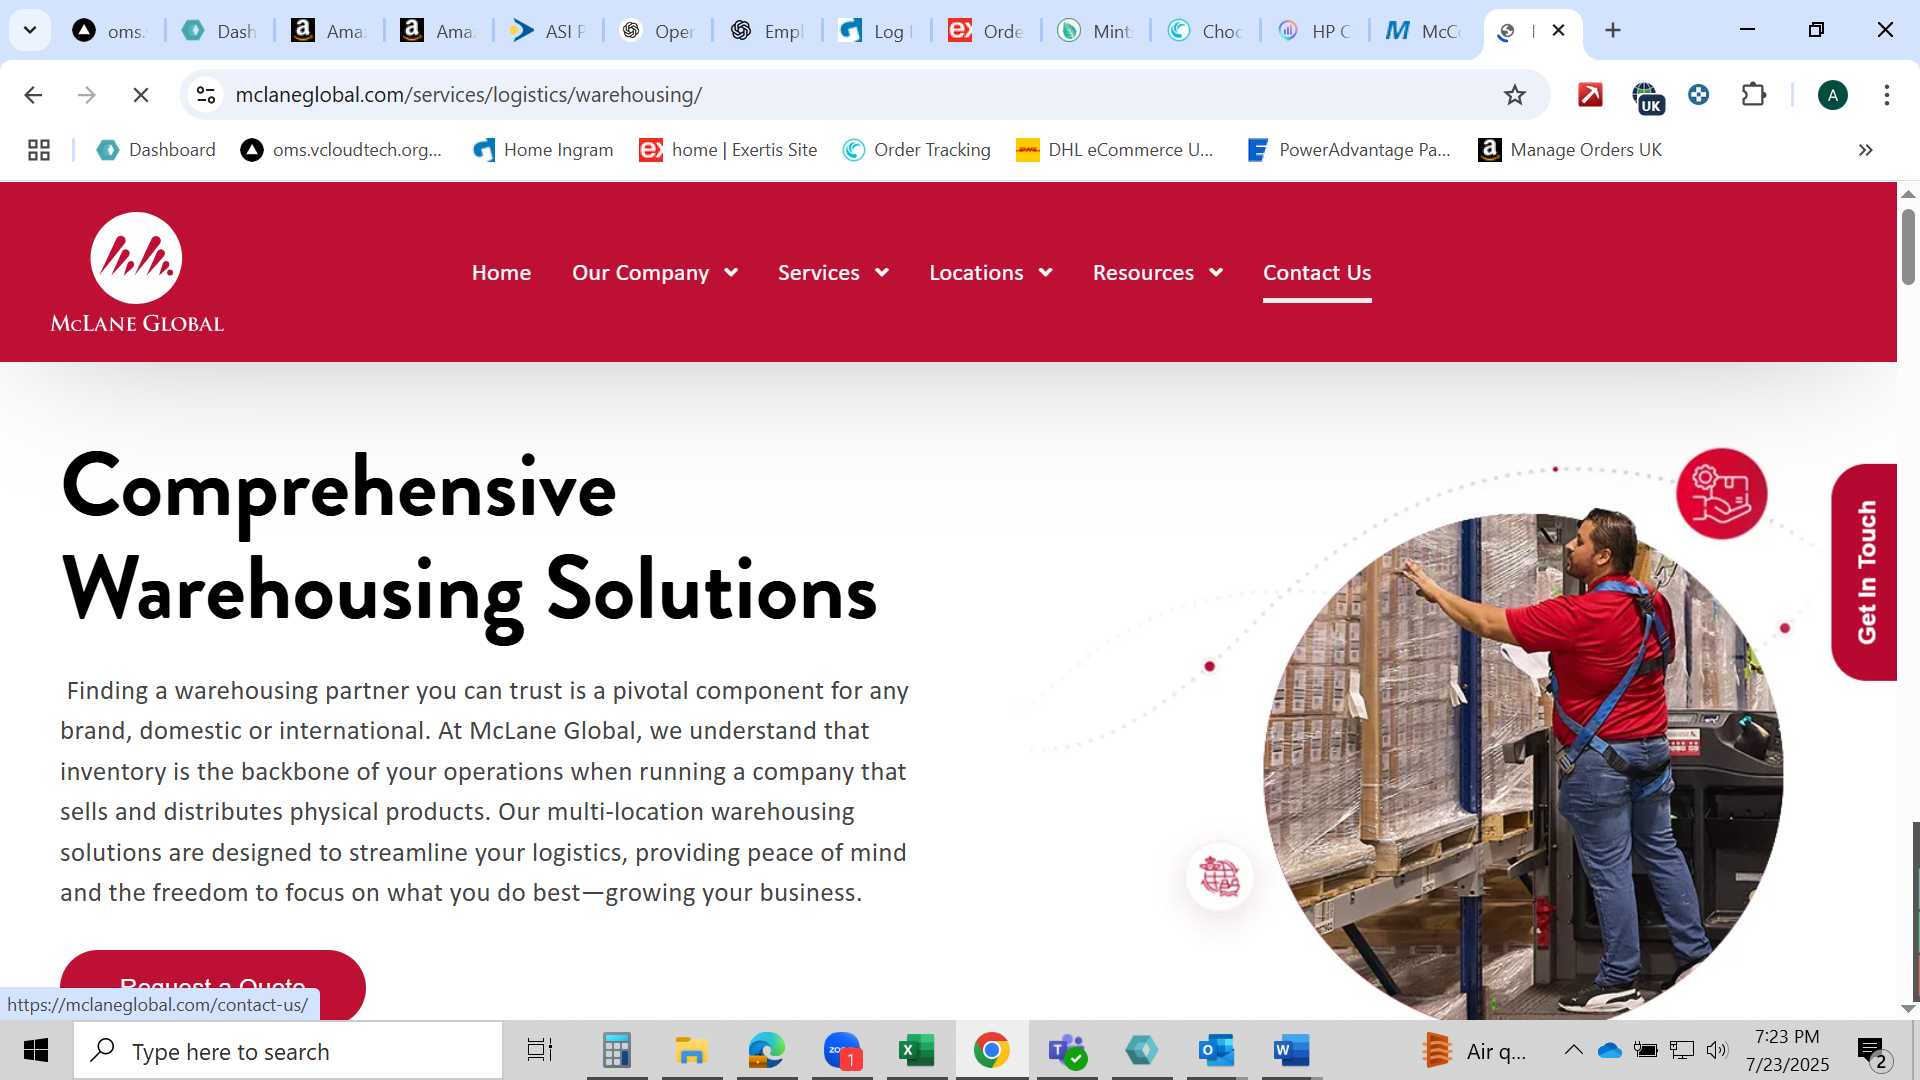The width and height of the screenshot is (1920, 1080).
Task: Click the red logistics hand-box icon
Action: click(1721, 494)
